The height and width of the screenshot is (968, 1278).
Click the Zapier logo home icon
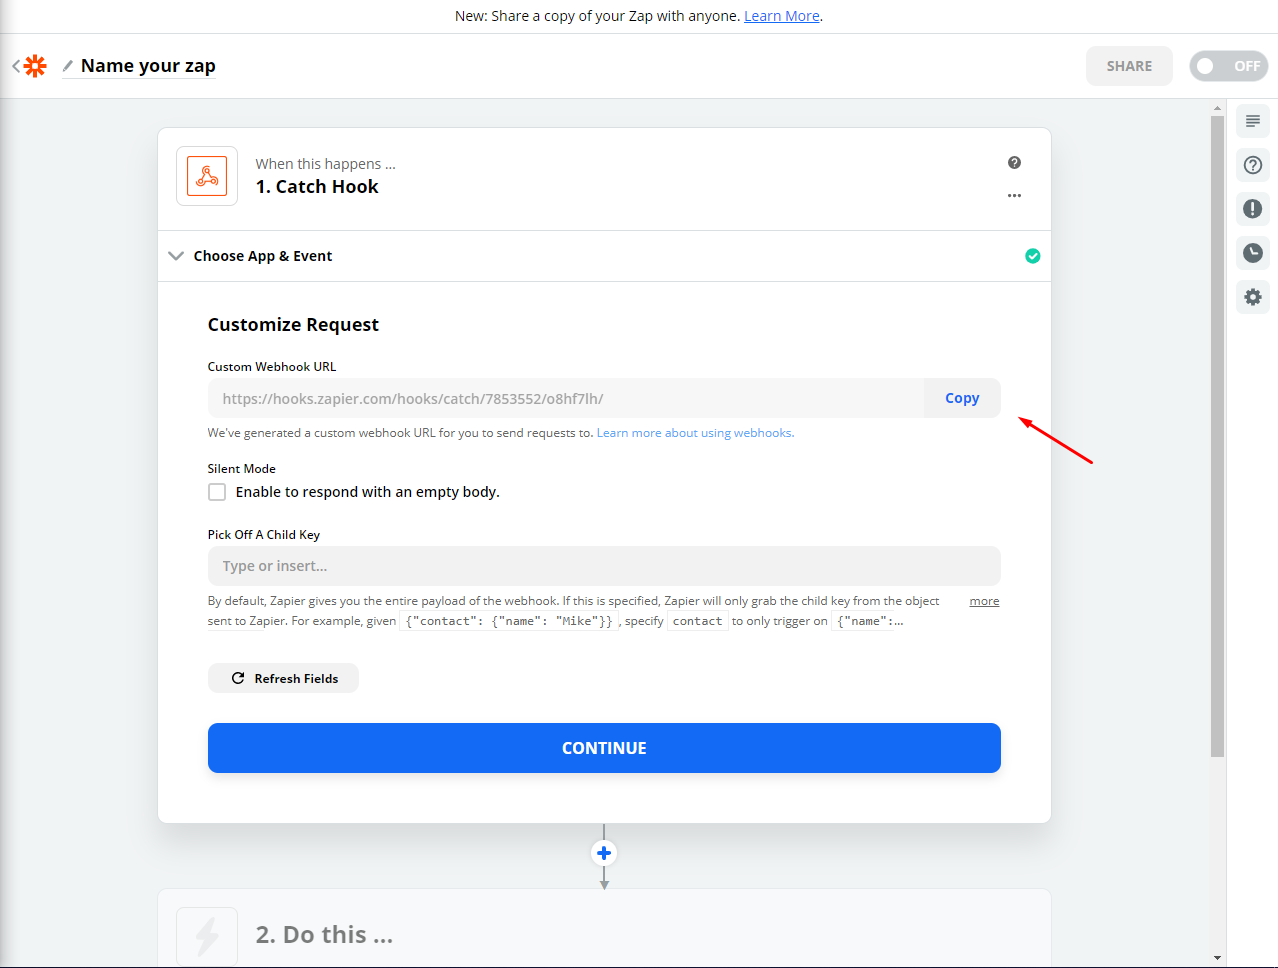coord(35,66)
